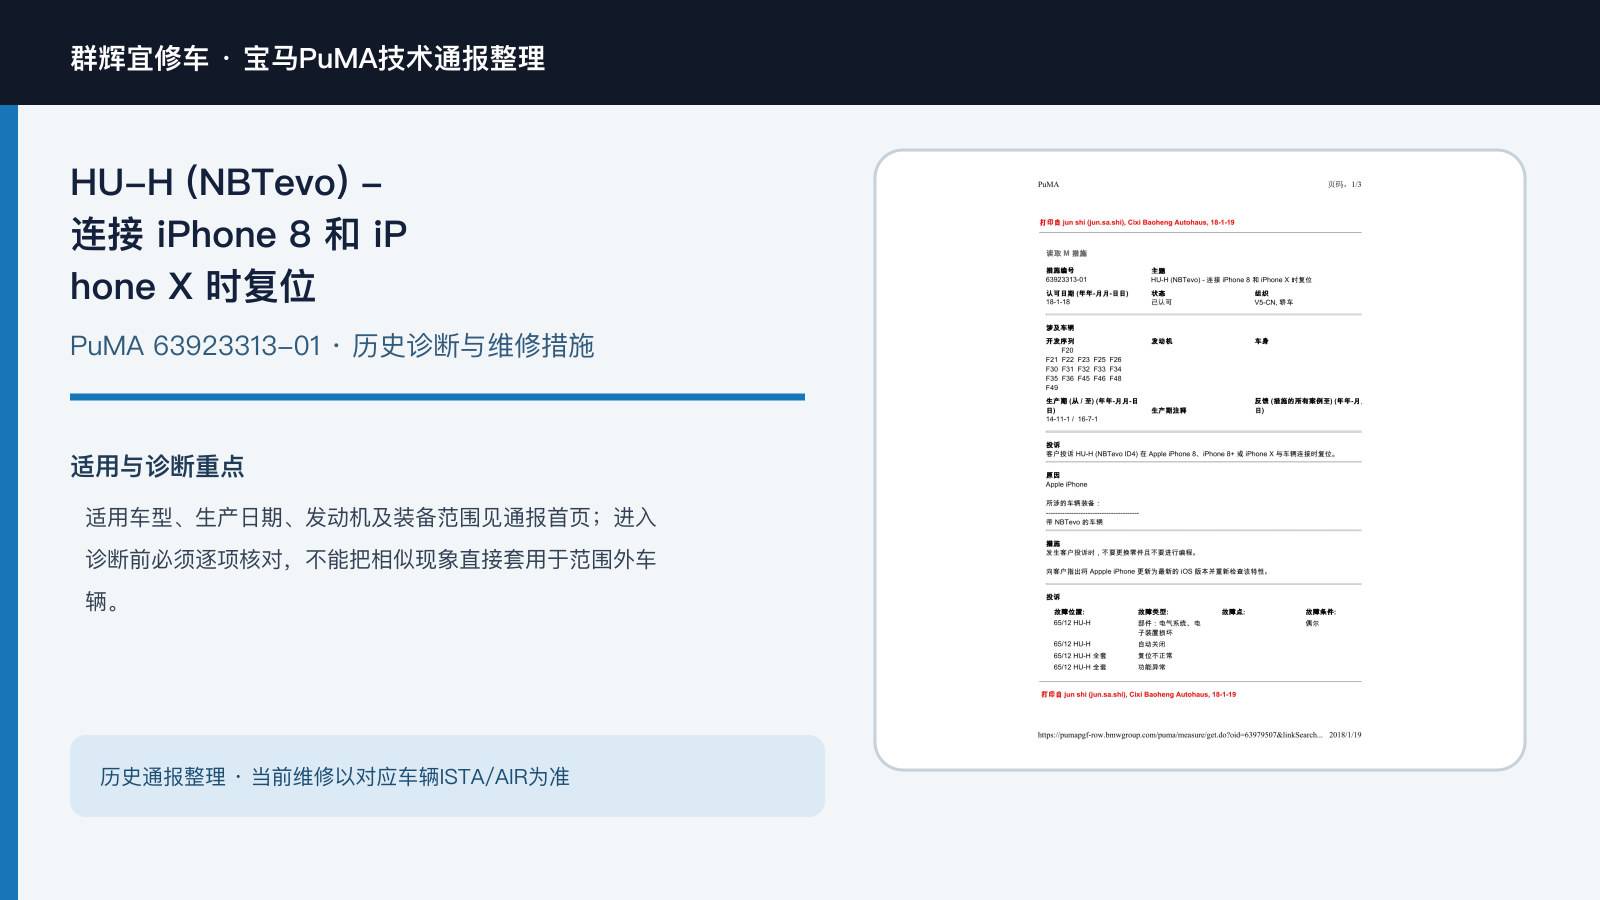The width and height of the screenshot is (1600, 900).
Task: Click the header title 群辉宜修车 · 宝马PuMA技术通报整理
Action: coord(308,58)
